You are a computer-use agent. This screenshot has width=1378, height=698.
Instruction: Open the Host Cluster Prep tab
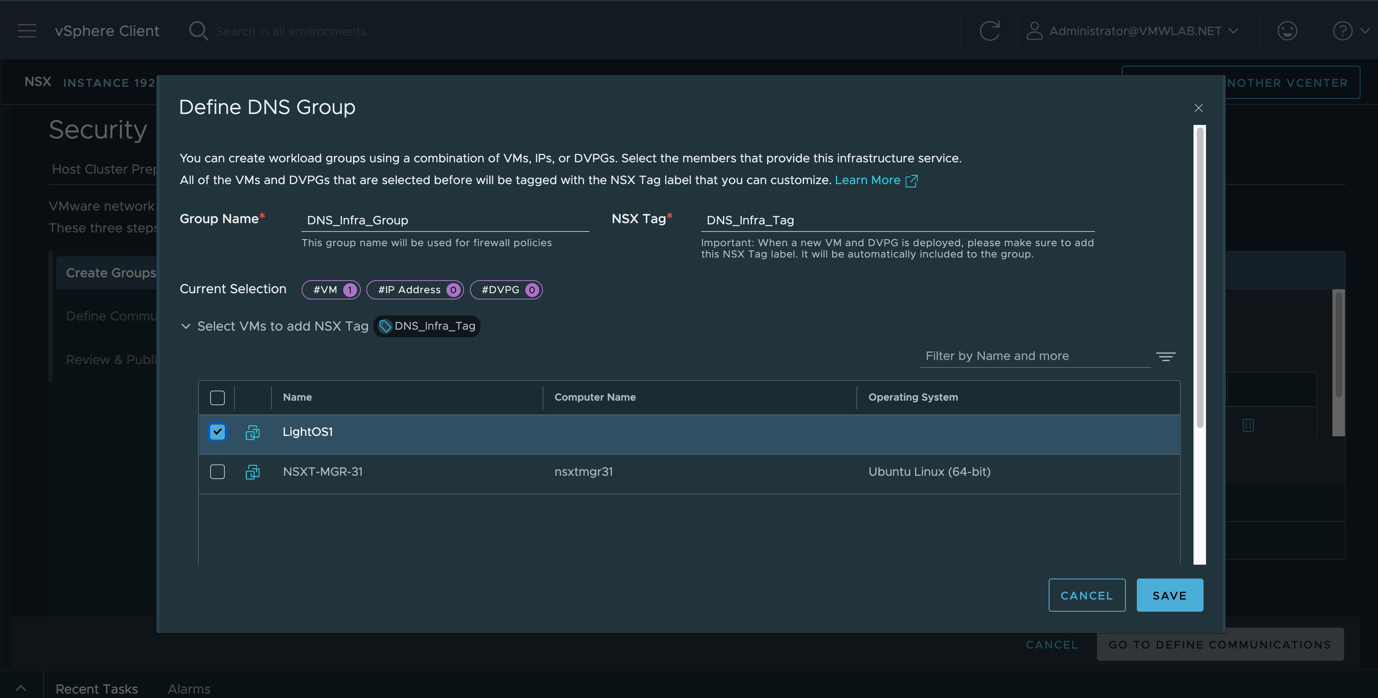tap(104, 169)
